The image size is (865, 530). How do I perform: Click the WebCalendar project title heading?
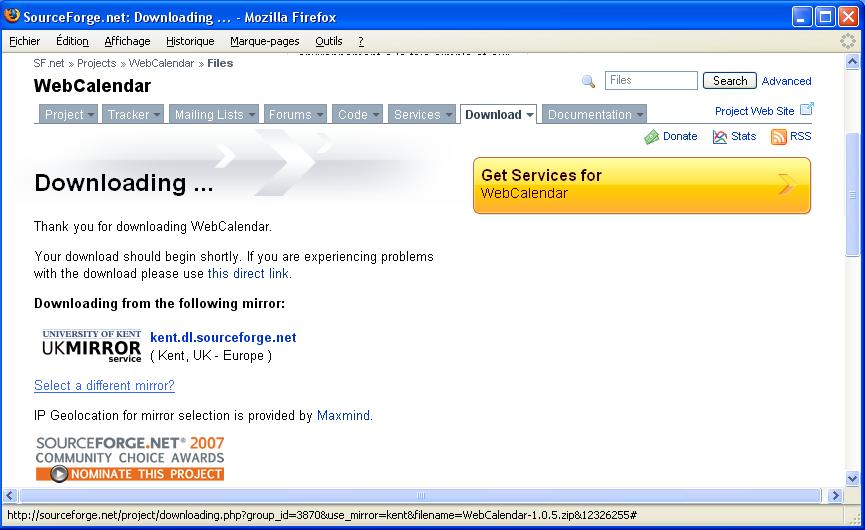[92, 86]
